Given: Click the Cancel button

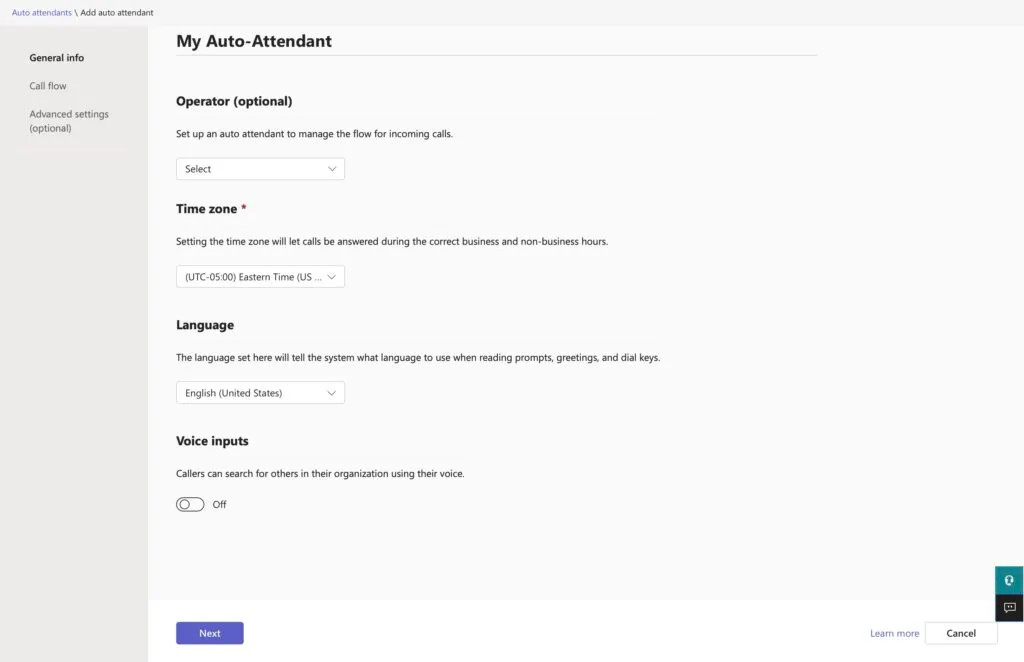Looking at the screenshot, I should (961, 633).
